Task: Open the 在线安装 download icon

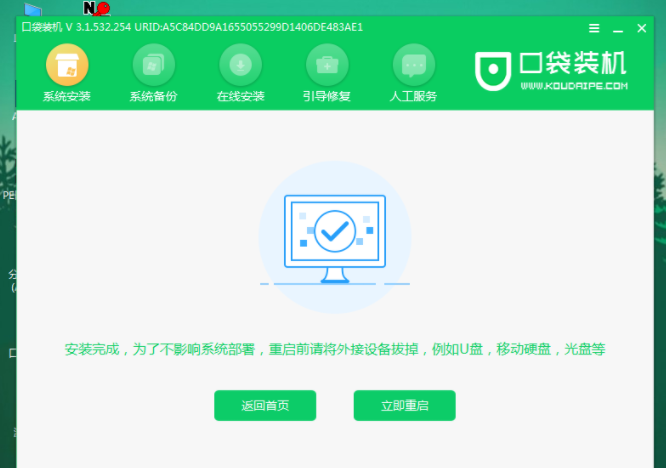Action: click(x=240, y=65)
